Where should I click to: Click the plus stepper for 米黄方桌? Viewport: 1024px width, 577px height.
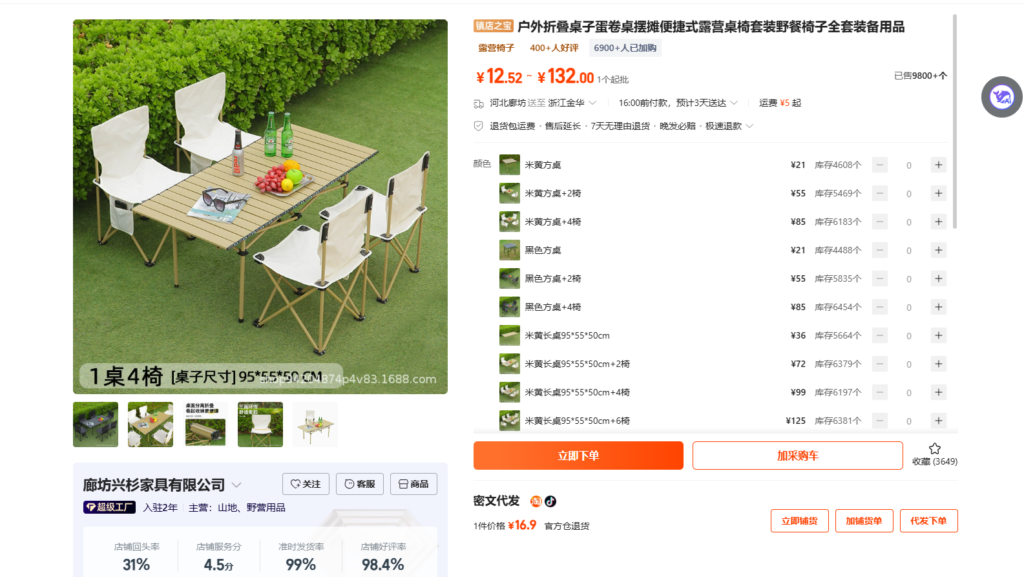coord(938,165)
